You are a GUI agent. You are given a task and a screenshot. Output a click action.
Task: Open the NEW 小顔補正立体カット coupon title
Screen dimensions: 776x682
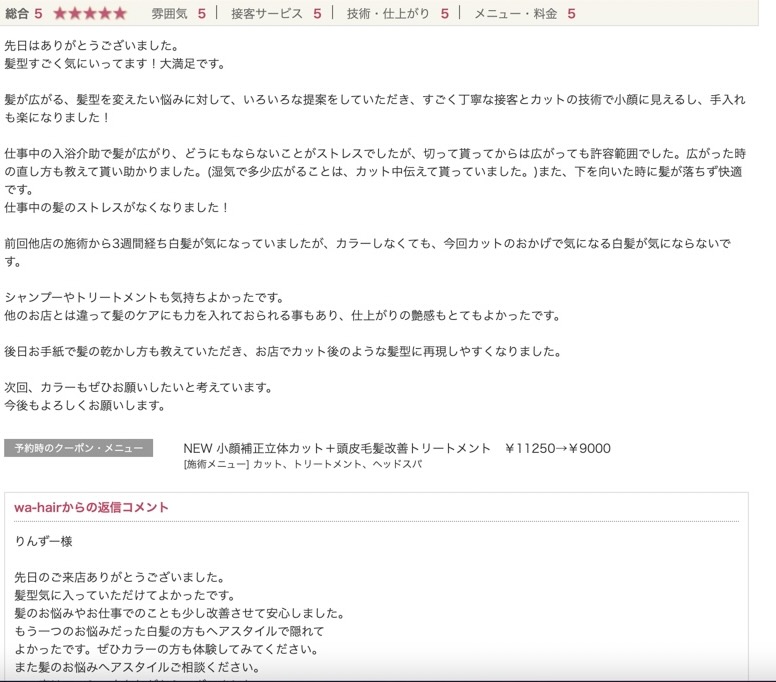337,448
